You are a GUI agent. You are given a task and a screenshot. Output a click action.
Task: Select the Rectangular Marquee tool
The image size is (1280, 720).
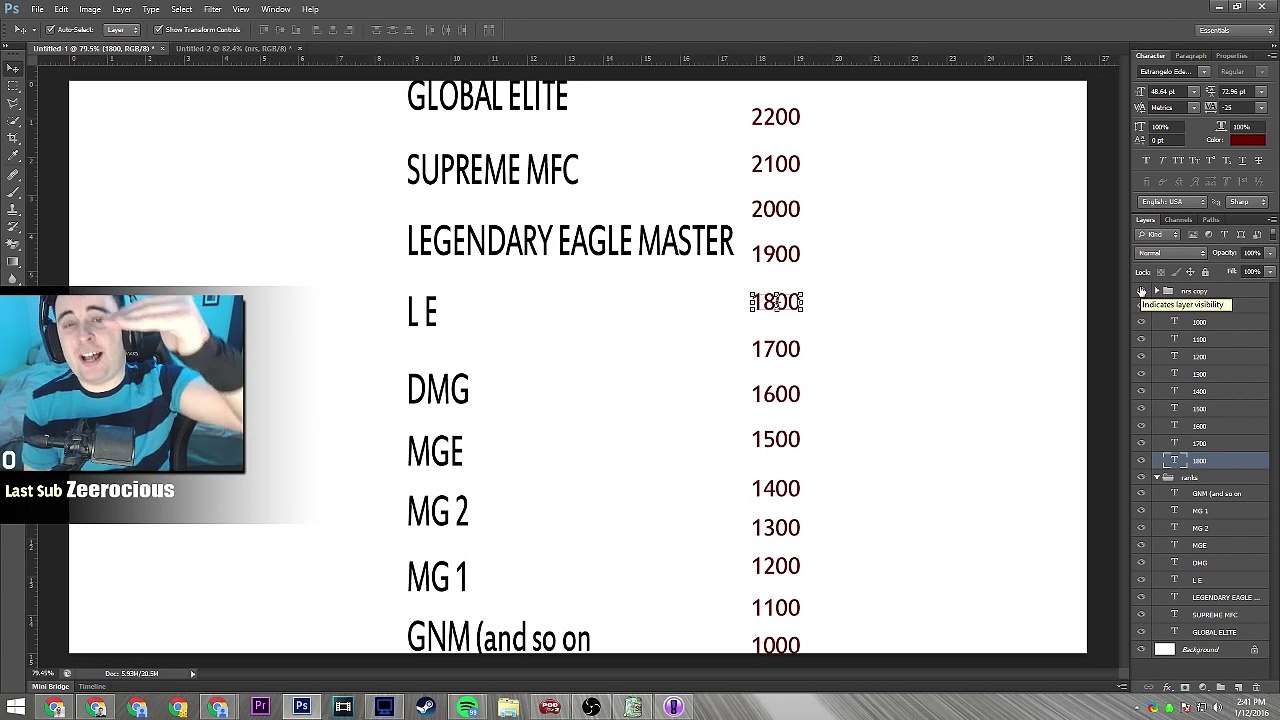tap(14, 86)
